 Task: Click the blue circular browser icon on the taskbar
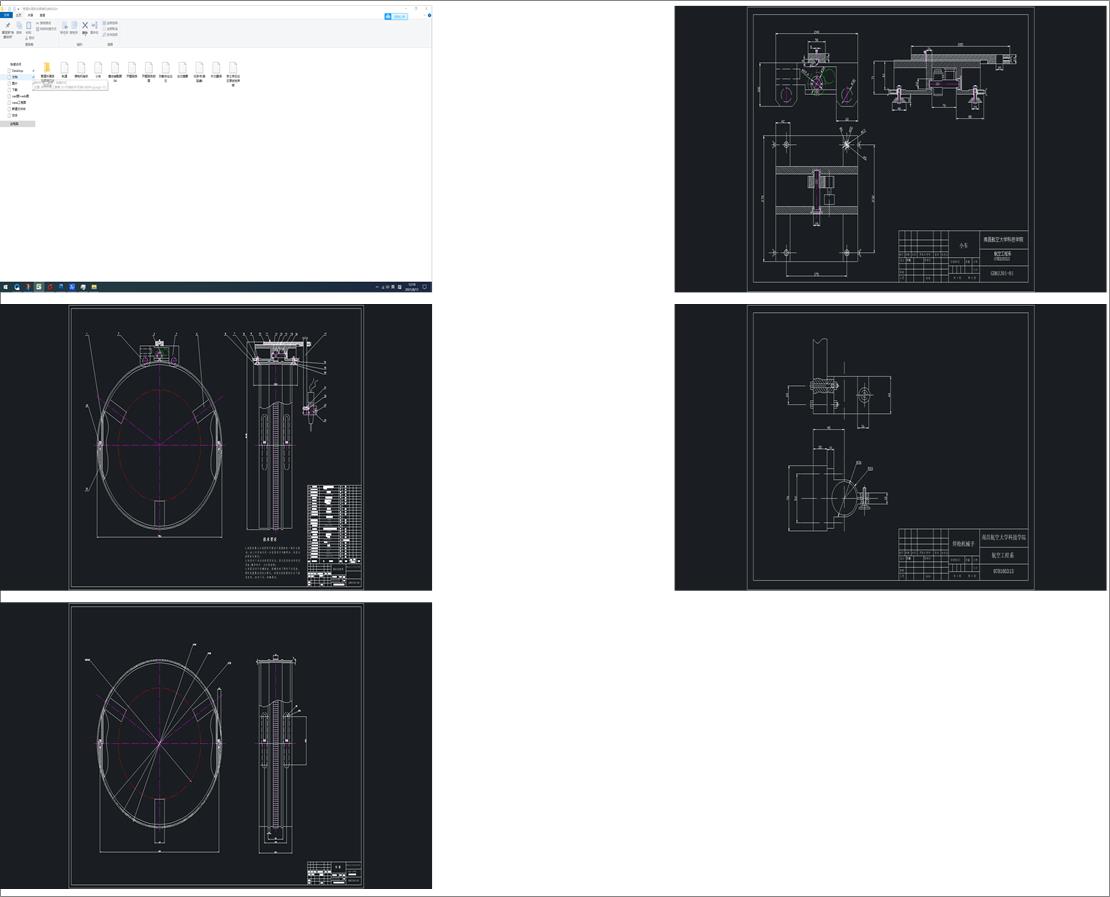point(17,287)
